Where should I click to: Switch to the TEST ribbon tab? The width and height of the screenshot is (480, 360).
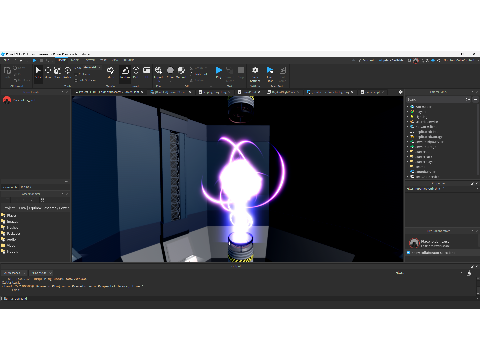(x=103, y=60)
